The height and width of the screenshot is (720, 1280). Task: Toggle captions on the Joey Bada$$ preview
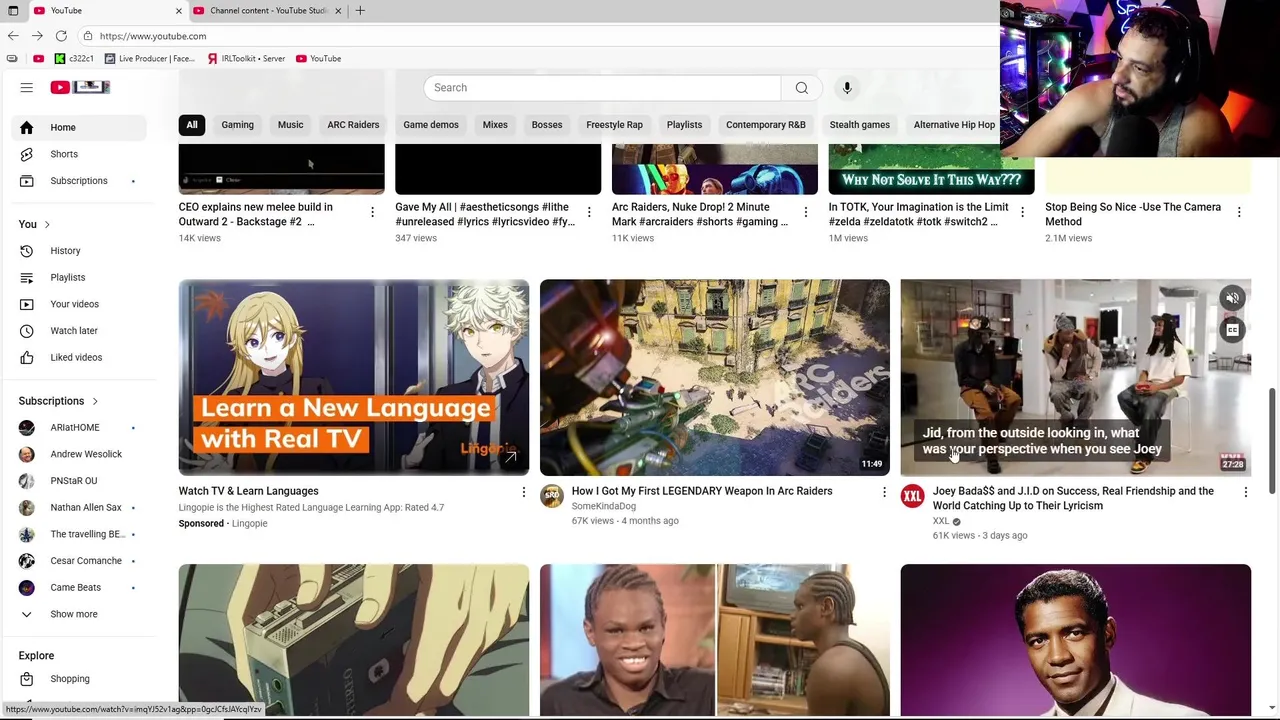coord(1232,330)
